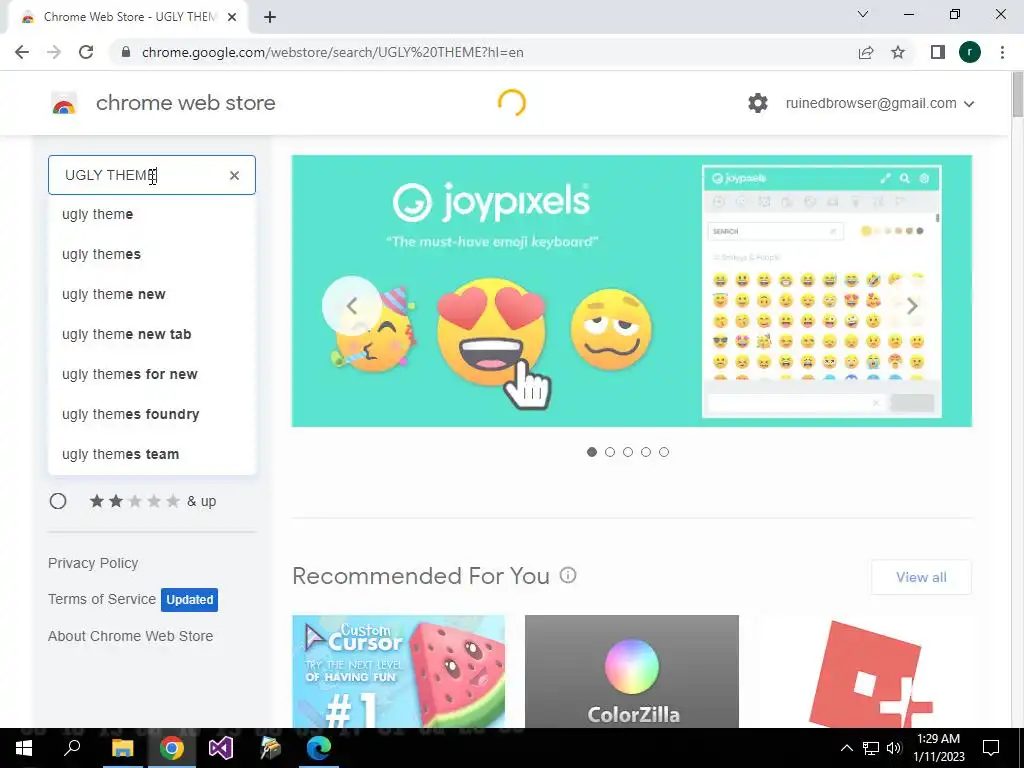Select the fifth carousel dot
Viewport: 1024px width, 768px height.
664,452
